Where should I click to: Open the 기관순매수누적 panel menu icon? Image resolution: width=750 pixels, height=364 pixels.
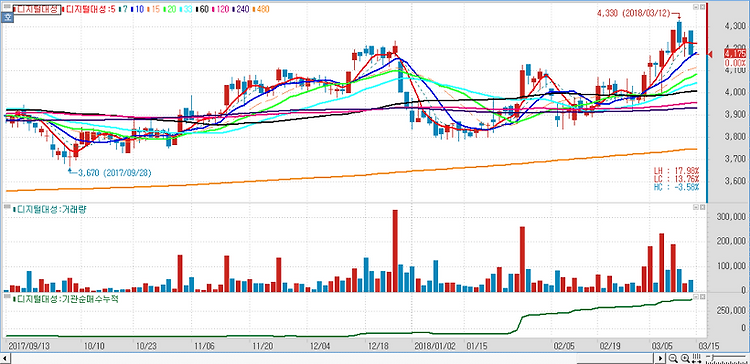(6, 297)
